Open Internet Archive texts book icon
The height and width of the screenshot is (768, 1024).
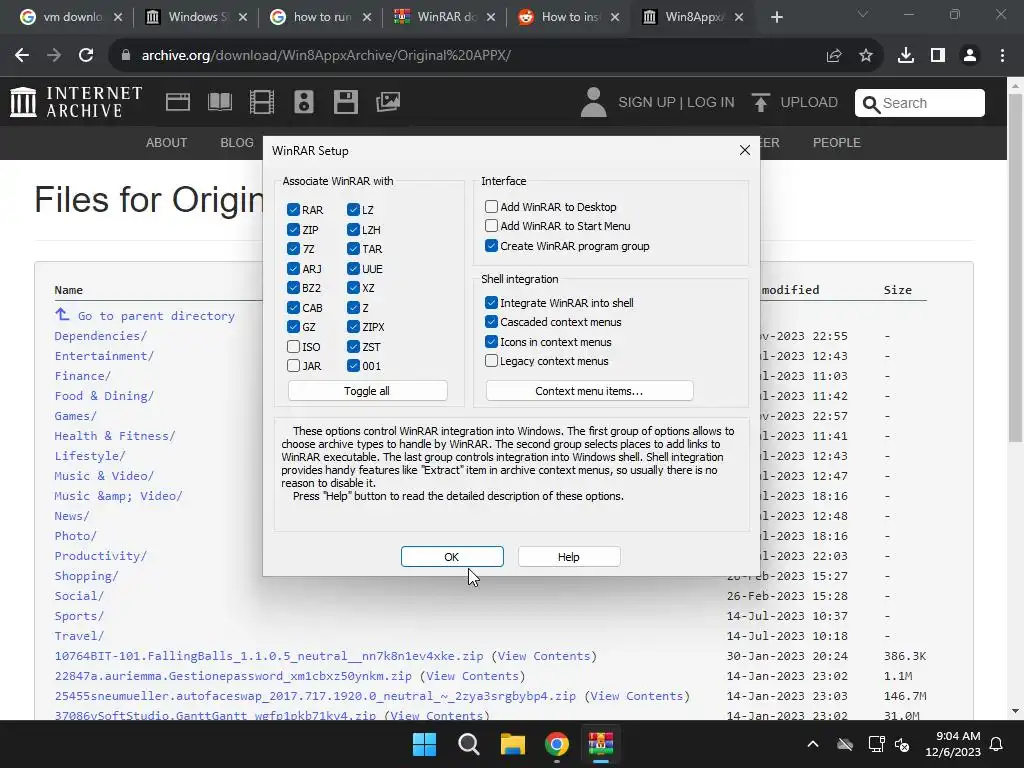point(219,102)
